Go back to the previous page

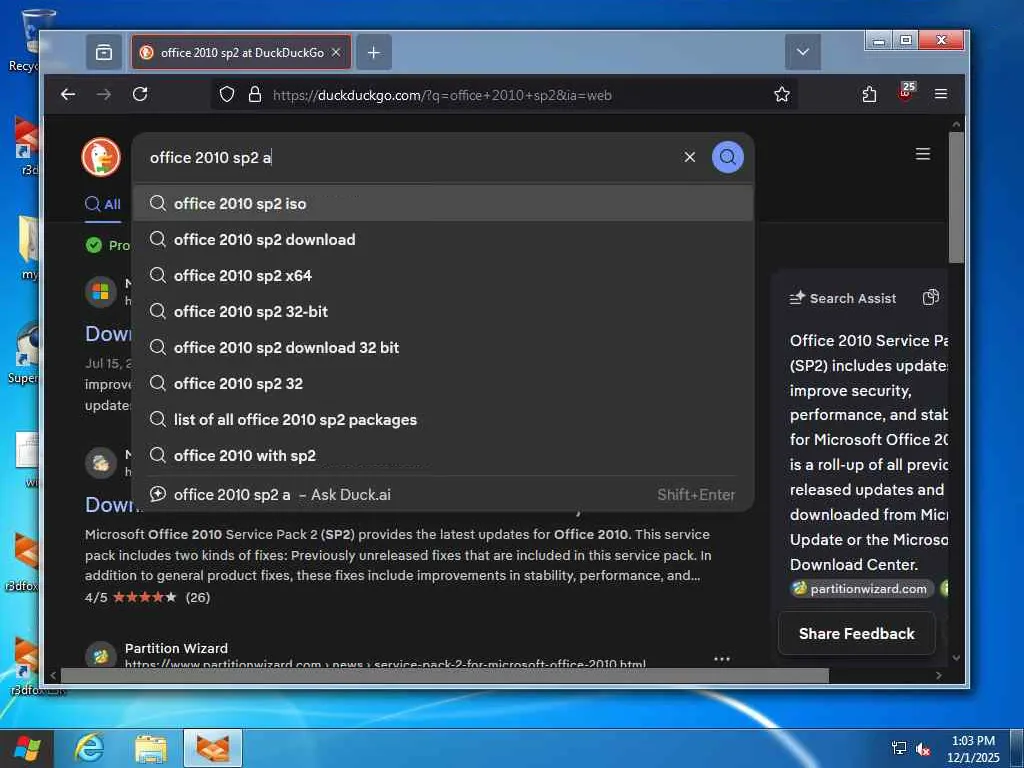68,95
